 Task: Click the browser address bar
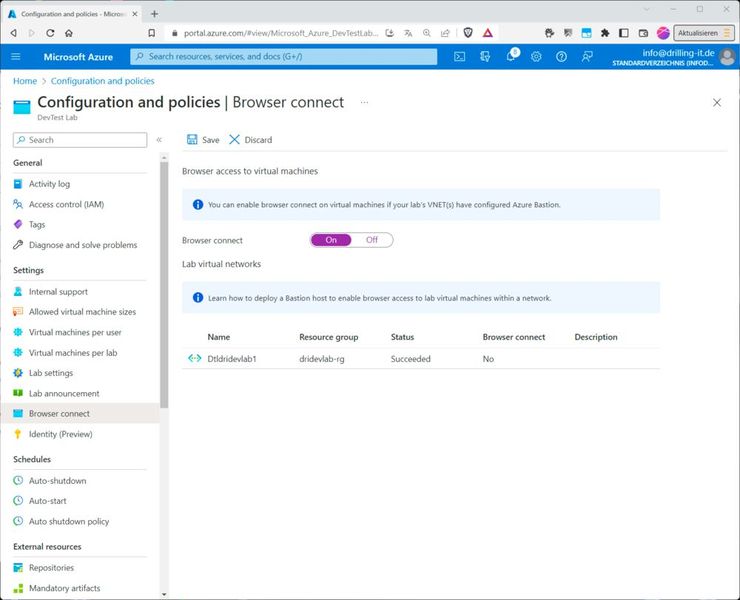(x=281, y=33)
